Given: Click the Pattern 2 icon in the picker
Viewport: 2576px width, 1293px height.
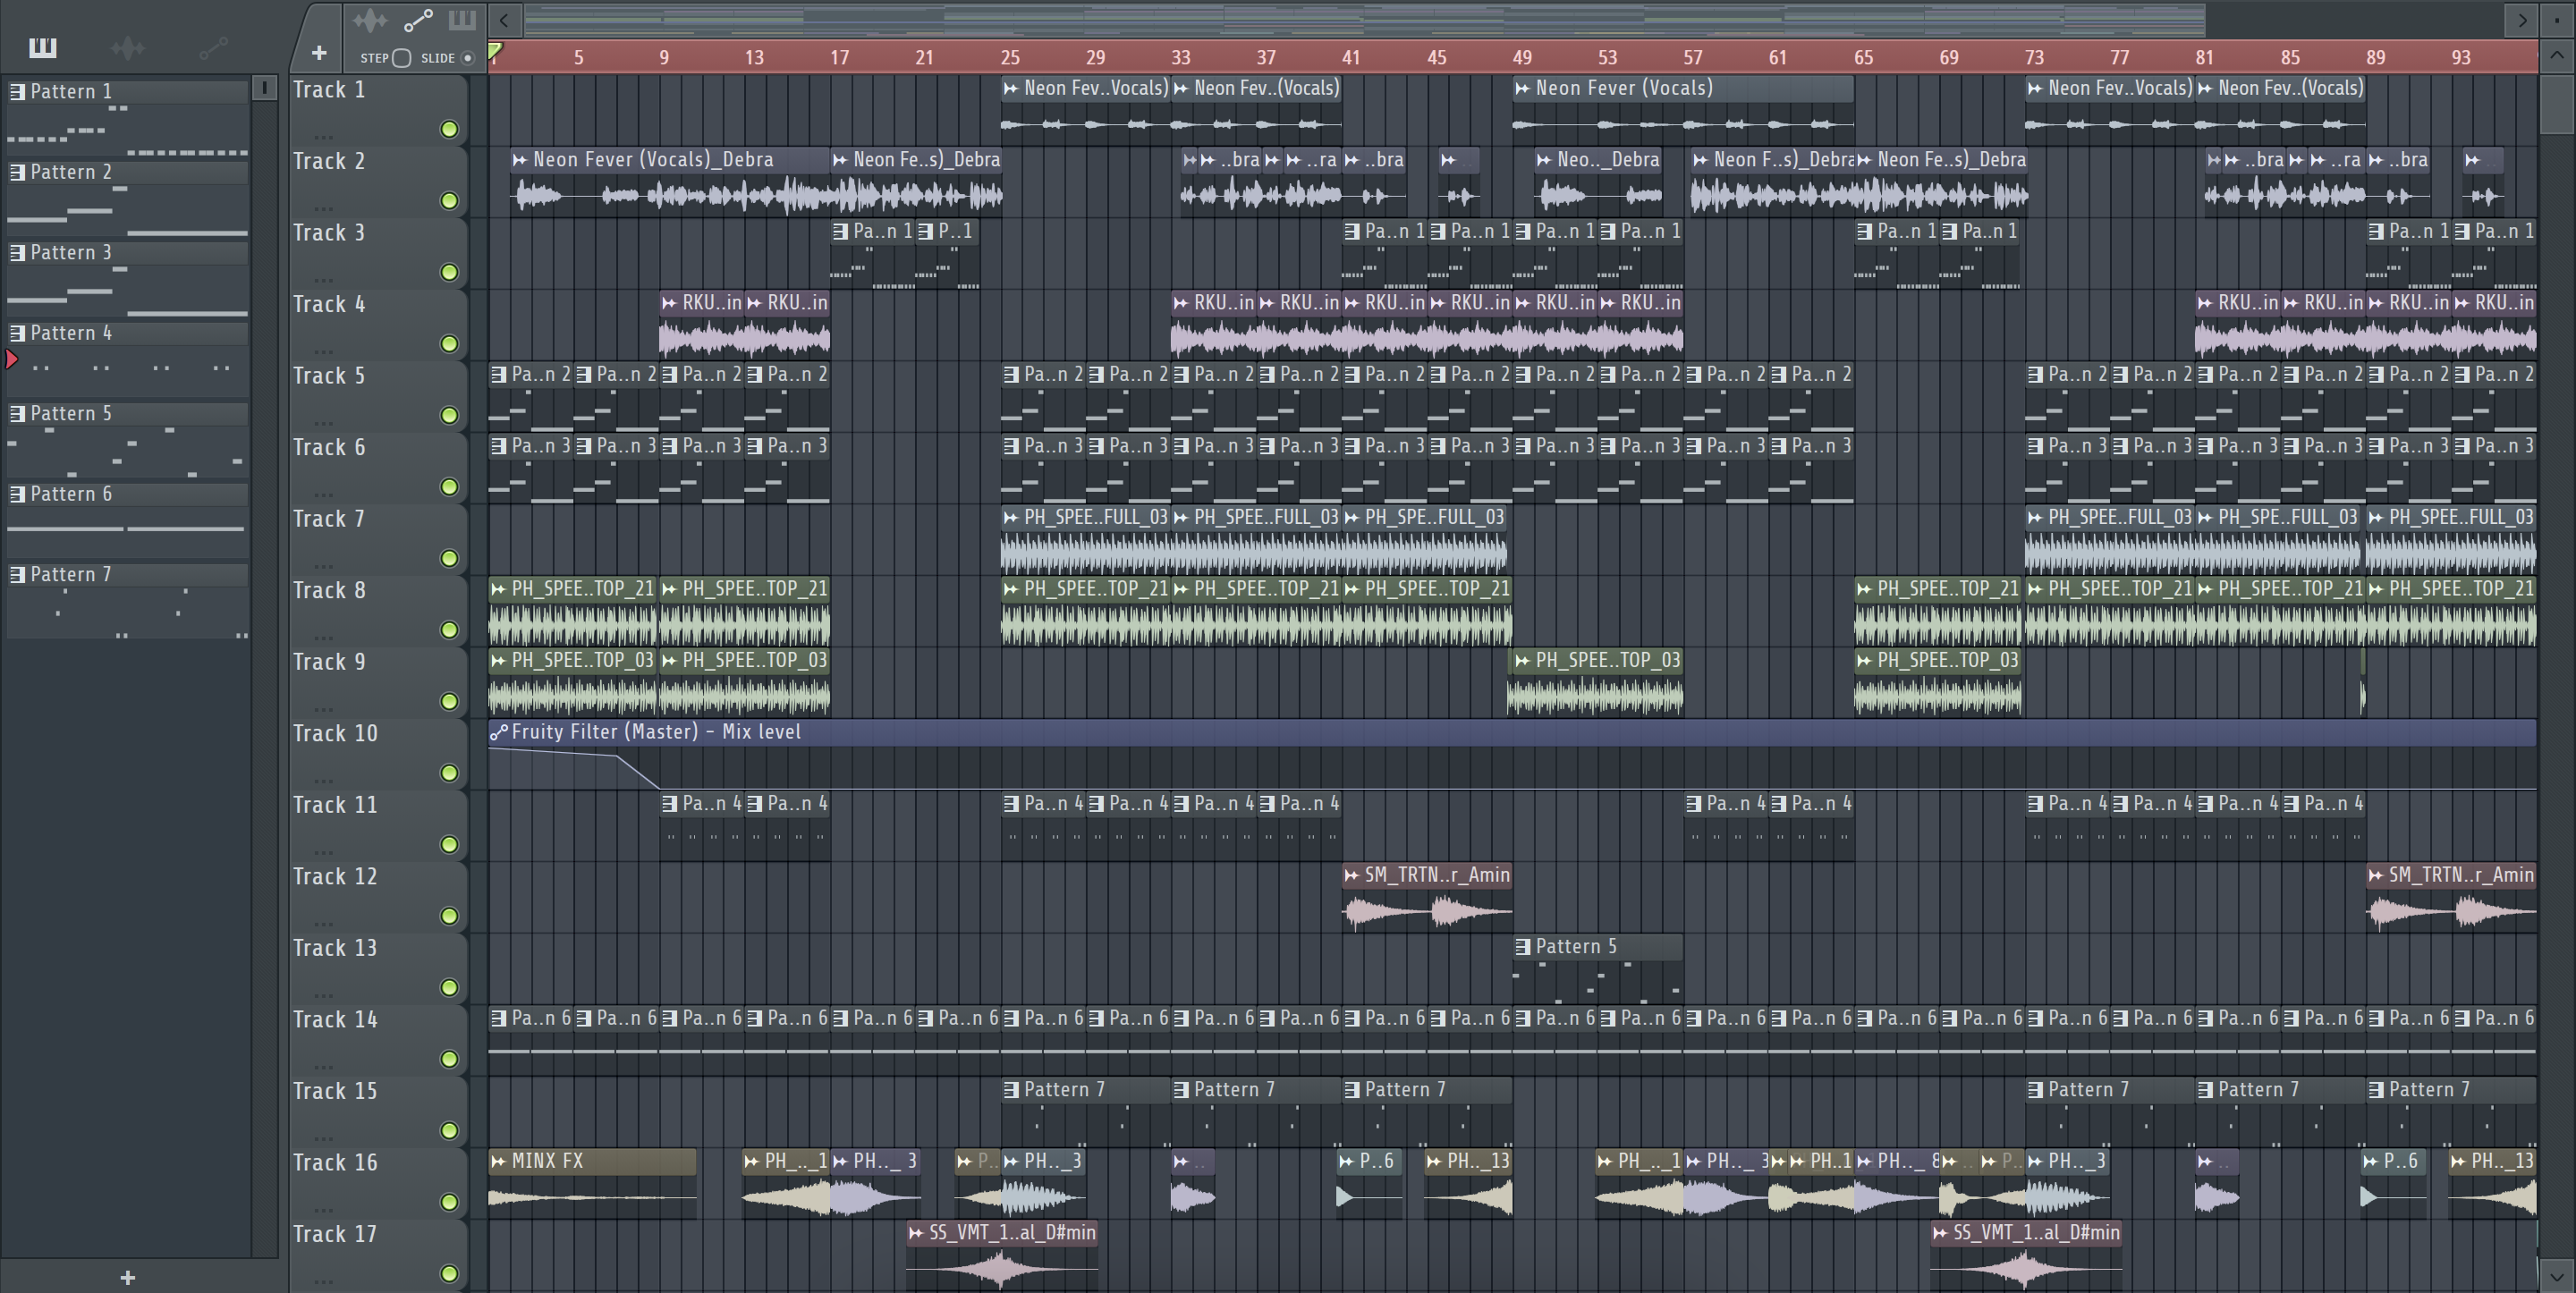Looking at the screenshot, I should click(x=17, y=172).
